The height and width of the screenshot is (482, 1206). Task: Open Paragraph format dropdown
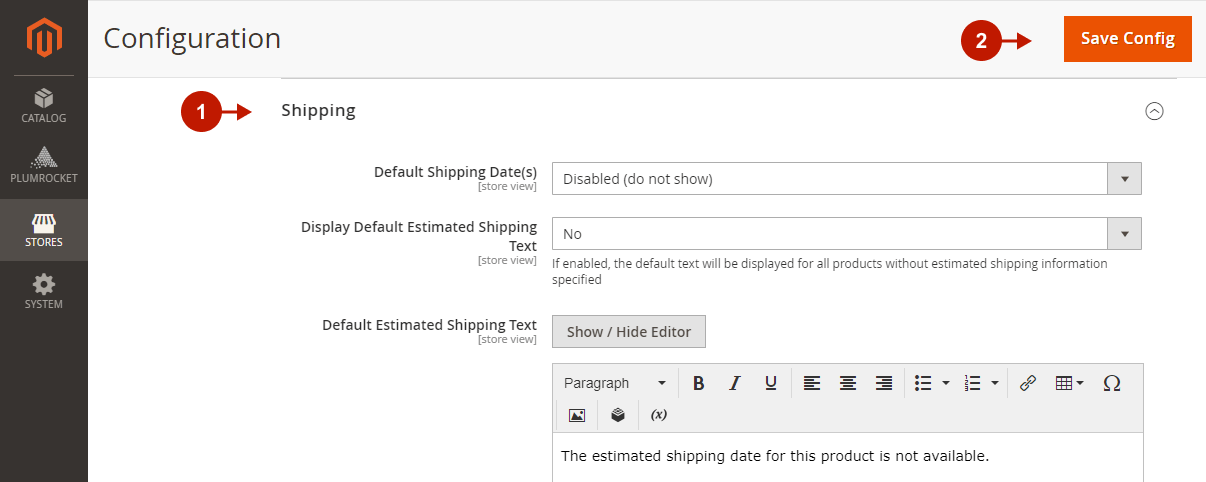pos(615,383)
